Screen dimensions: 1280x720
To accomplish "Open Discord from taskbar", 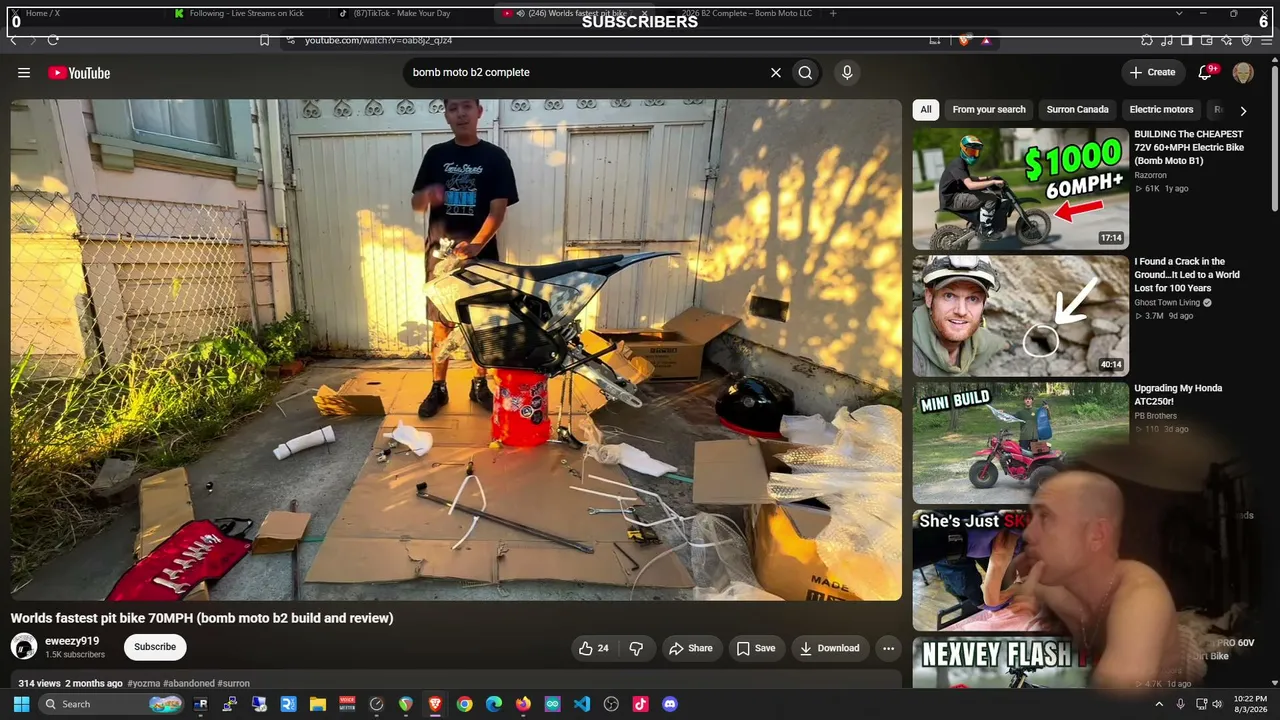I will coord(670,704).
